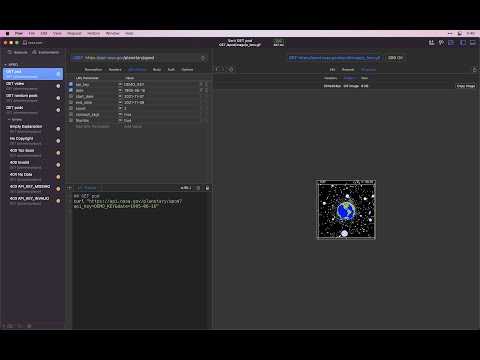Select the Empty Explanation request
This screenshot has height=360, width=480.
(x=33, y=129)
